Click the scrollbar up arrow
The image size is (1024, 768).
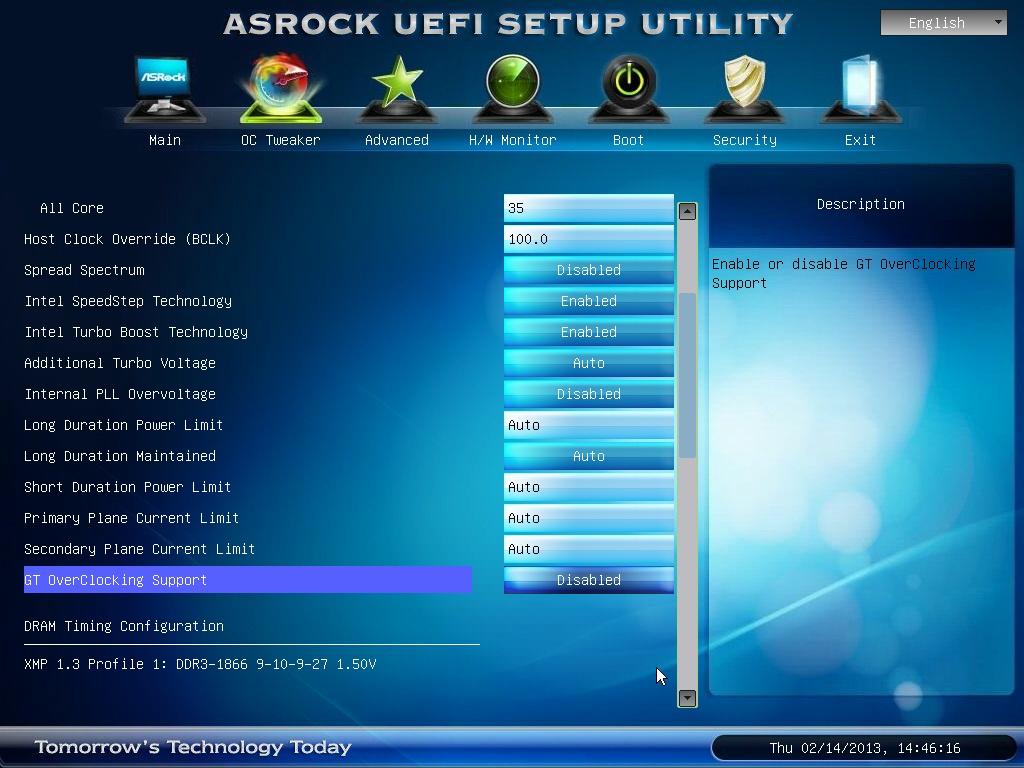pos(687,211)
